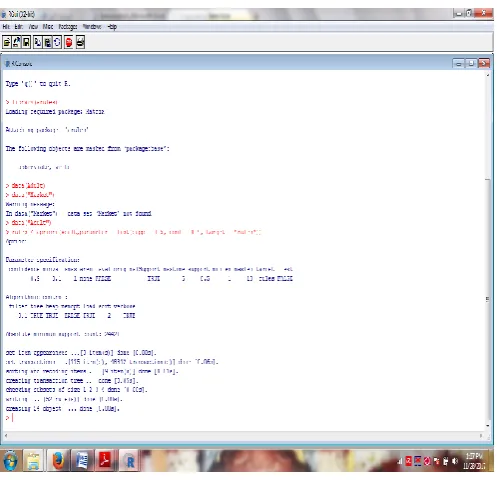Click 'creating transaction tree' output line
Screen dimensions: 497x480
tap(72, 380)
